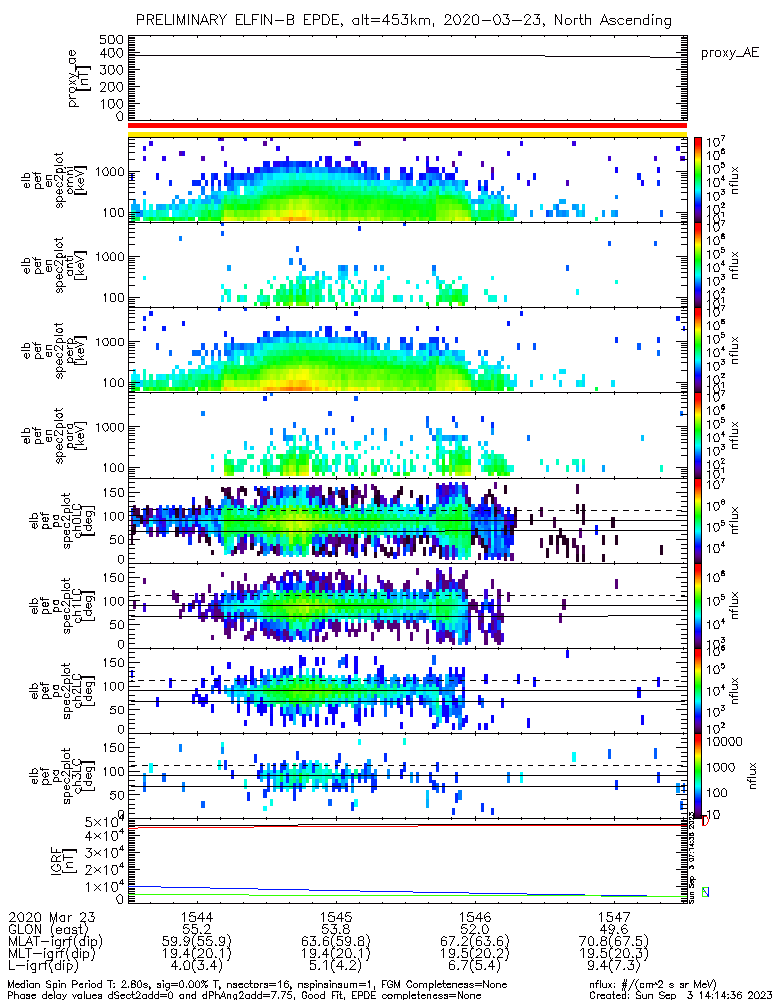This screenshot has width=775, height=1000.
Task: Click the omni energy spectrogram panel
Action: click(408, 180)
